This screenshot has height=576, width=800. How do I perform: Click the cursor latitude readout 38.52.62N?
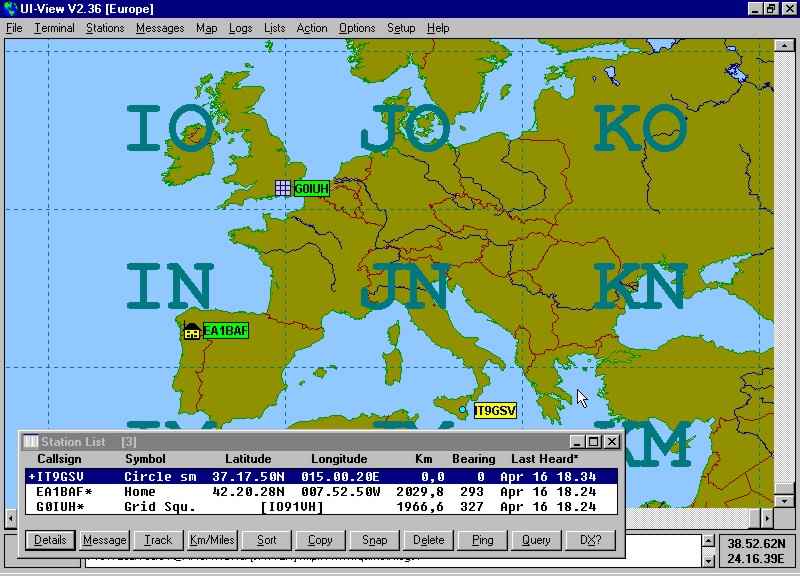point(756,543)
